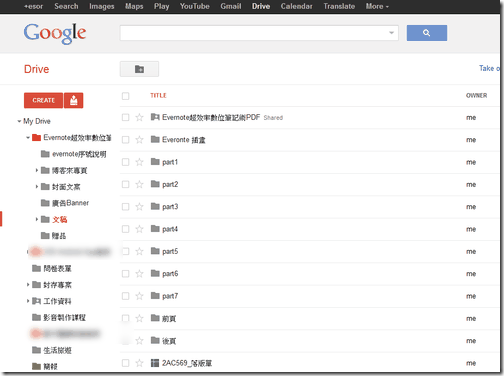
Task: Open Translate in the top bar
Action: (x=339, y=6)
